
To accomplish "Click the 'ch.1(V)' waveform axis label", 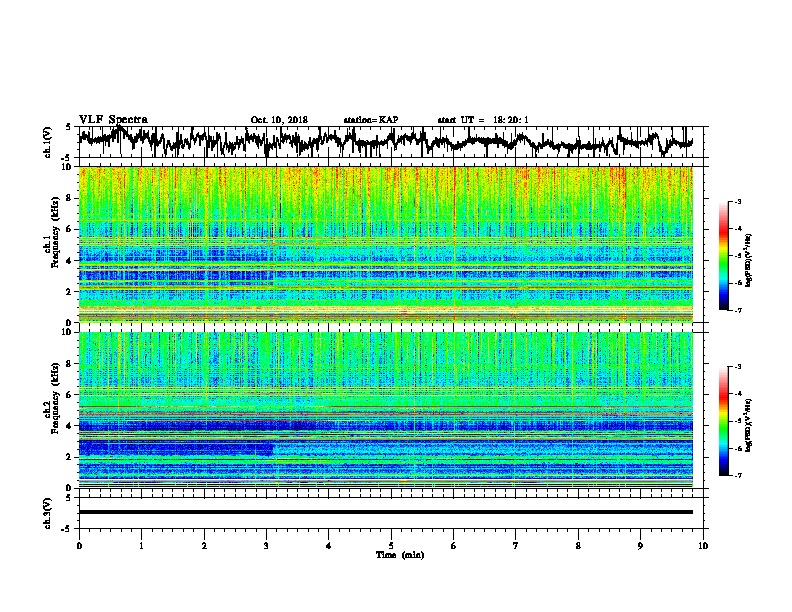I will click(48, 142).
